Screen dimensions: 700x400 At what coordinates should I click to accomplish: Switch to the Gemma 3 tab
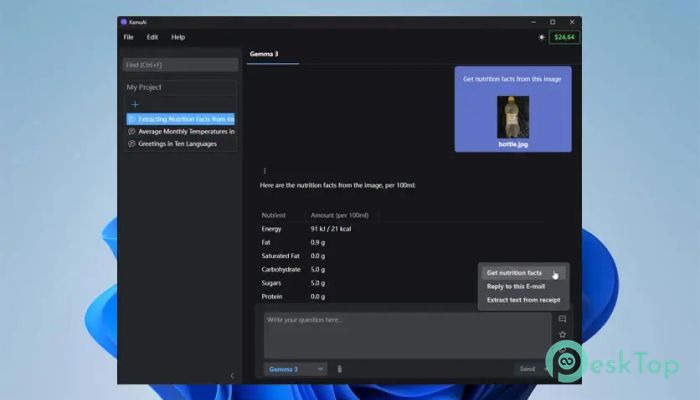(x=264, y=54)
